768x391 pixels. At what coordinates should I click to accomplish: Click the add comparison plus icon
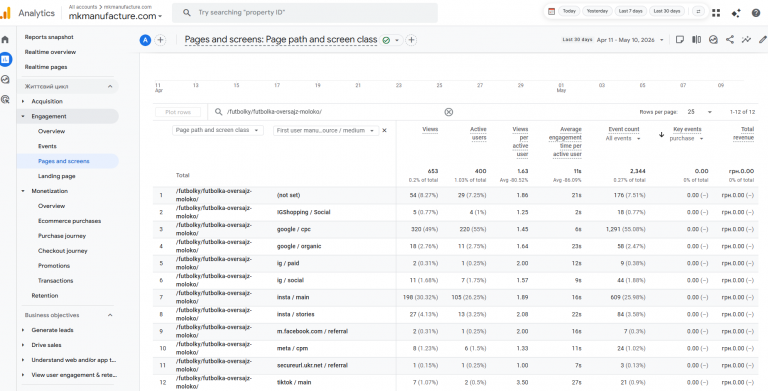pos(160,40)
